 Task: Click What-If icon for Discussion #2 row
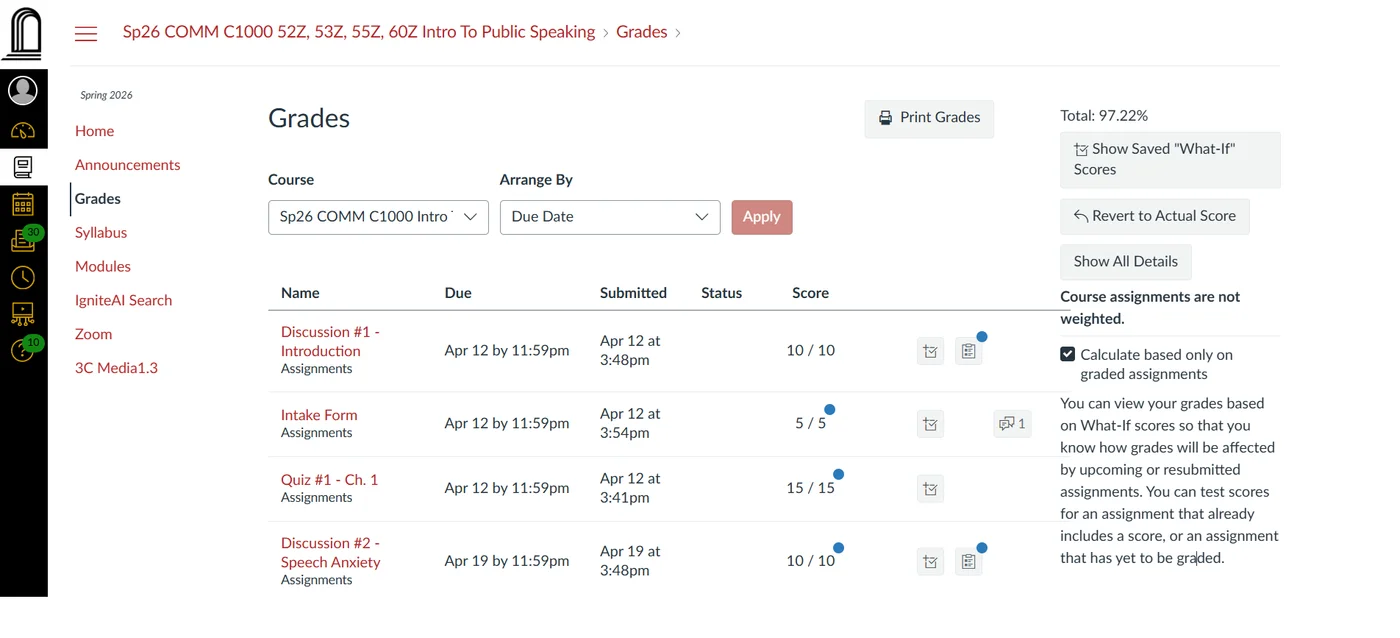pyautogui.click(x=930, y=562)
